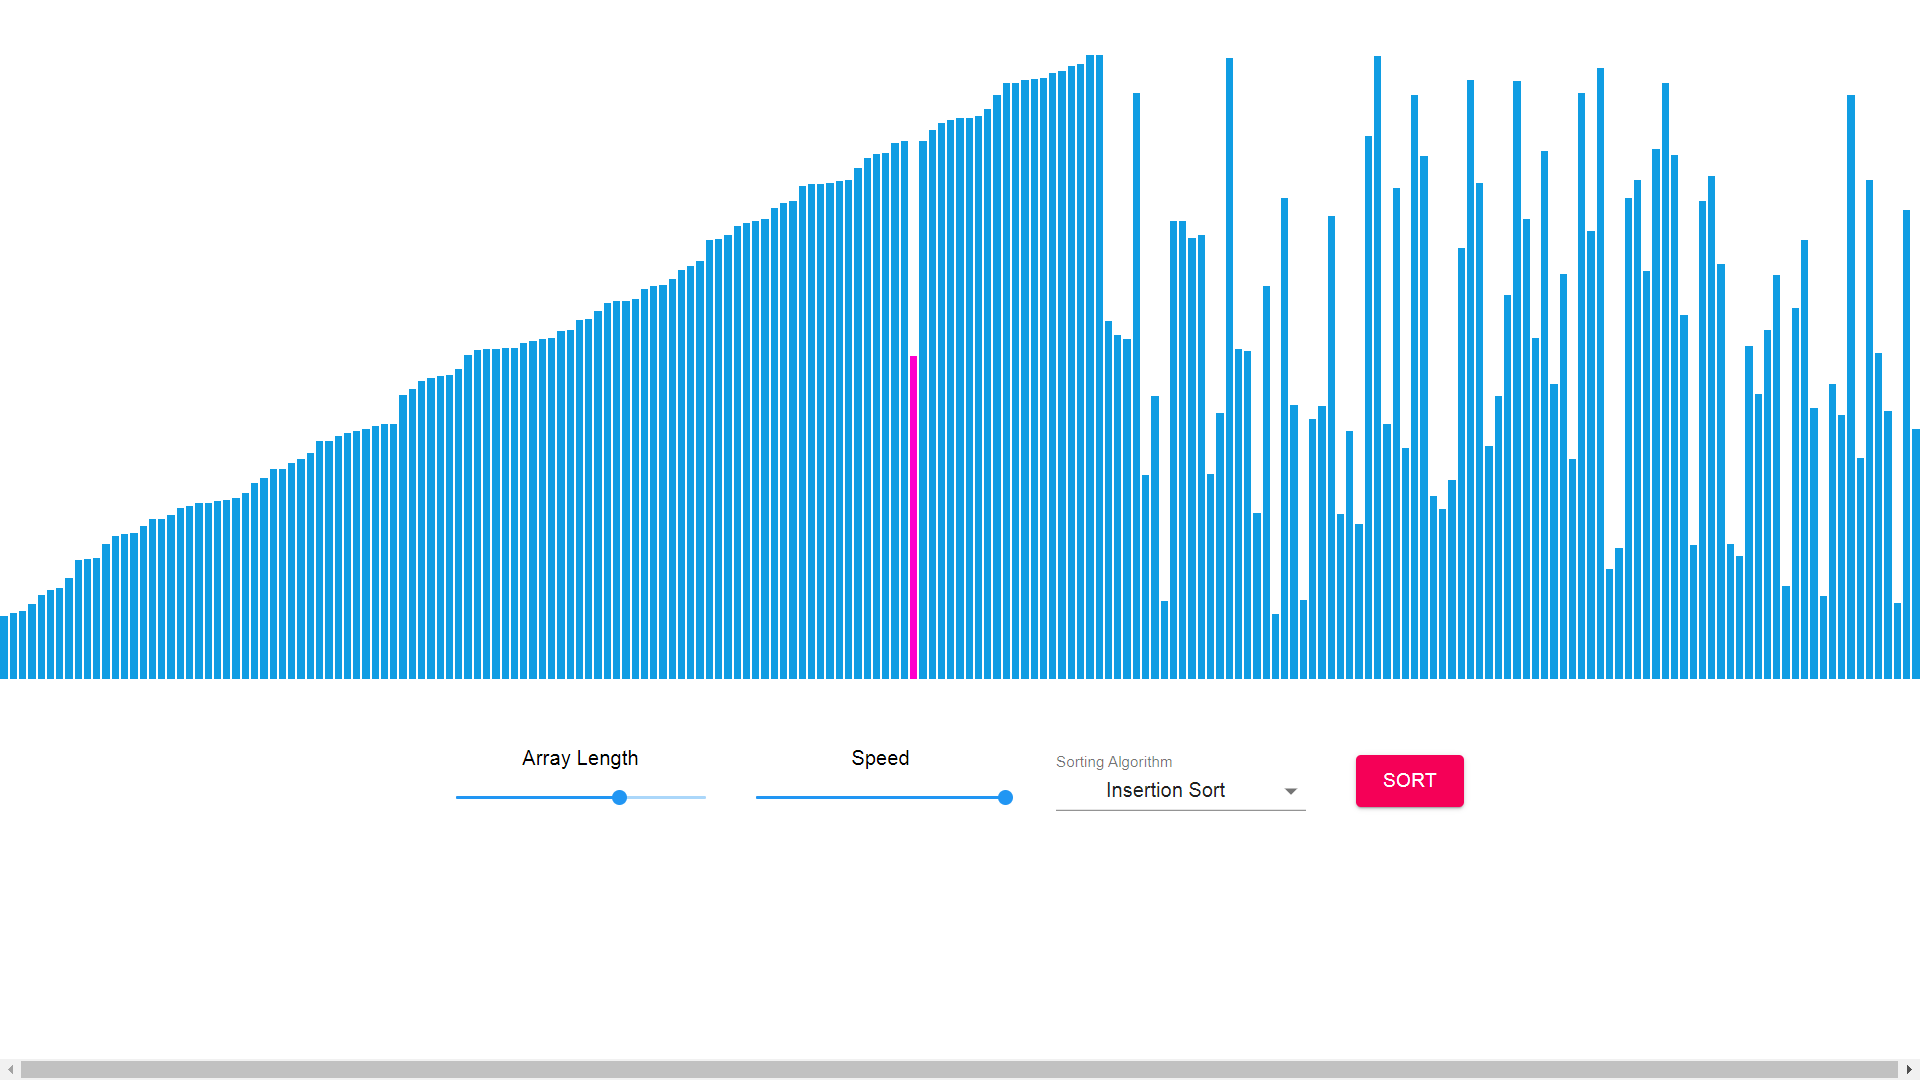Click the Array Length slider handle

[618, 797]
